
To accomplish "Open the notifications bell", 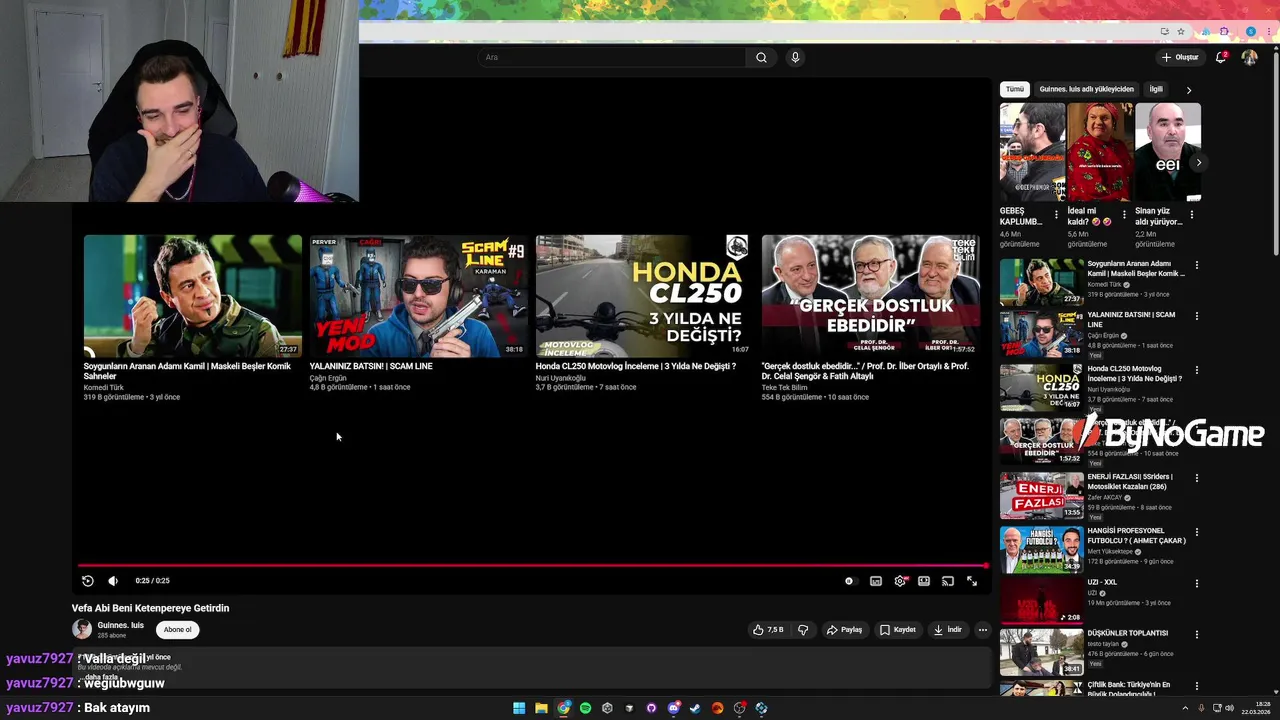I will pos(1221,57).
